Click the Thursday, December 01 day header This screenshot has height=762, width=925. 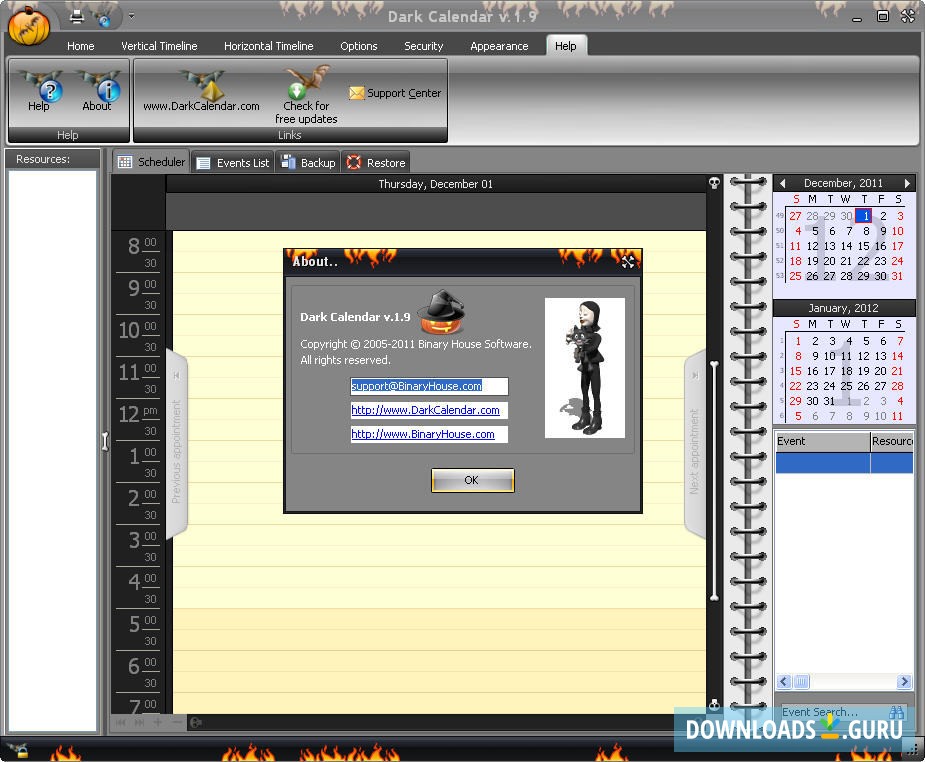pos(435,184)
